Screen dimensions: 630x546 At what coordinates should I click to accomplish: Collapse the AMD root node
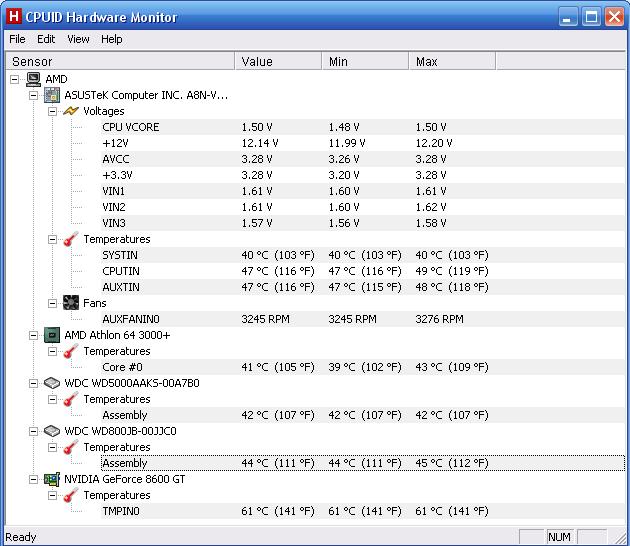[x=14, y=79]
